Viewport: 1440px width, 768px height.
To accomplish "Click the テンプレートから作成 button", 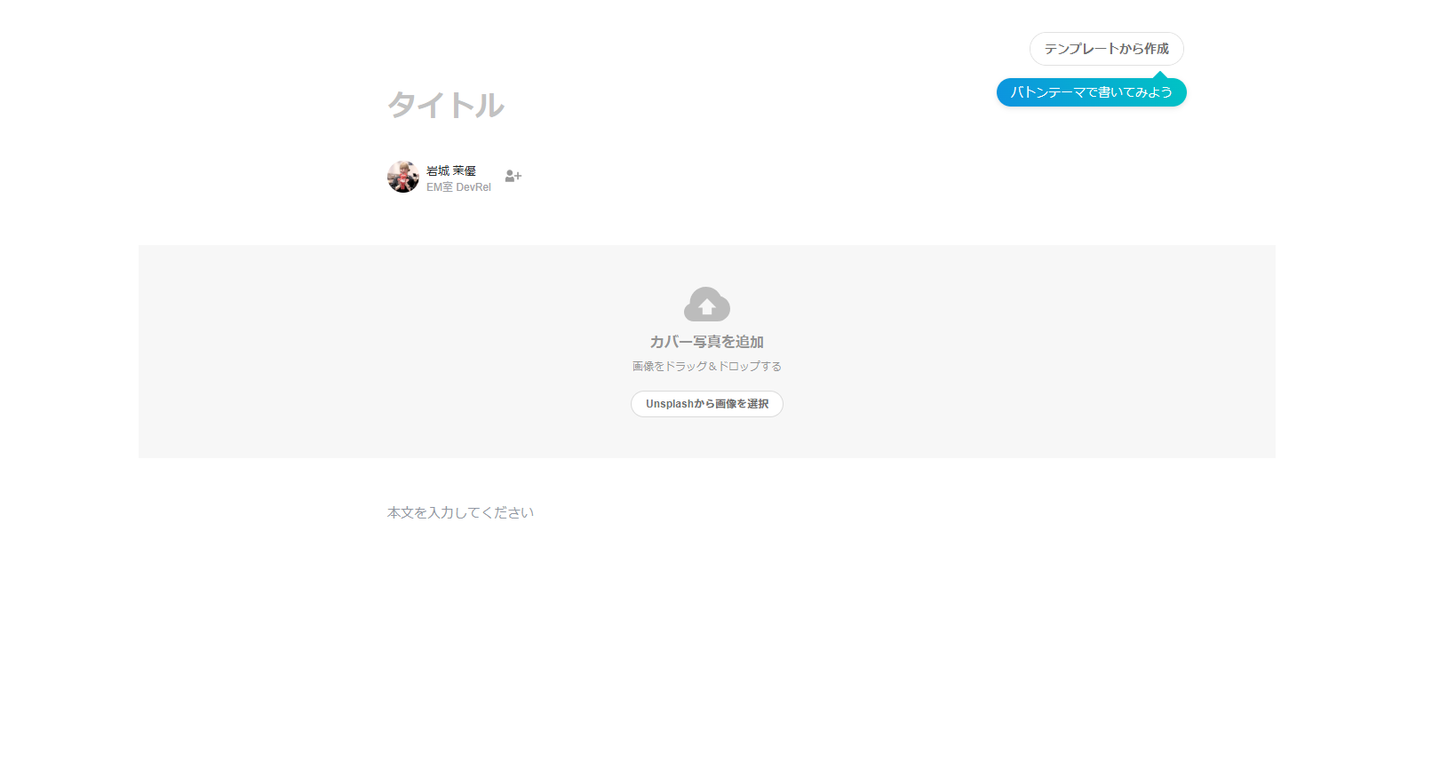I will 1106,49.
